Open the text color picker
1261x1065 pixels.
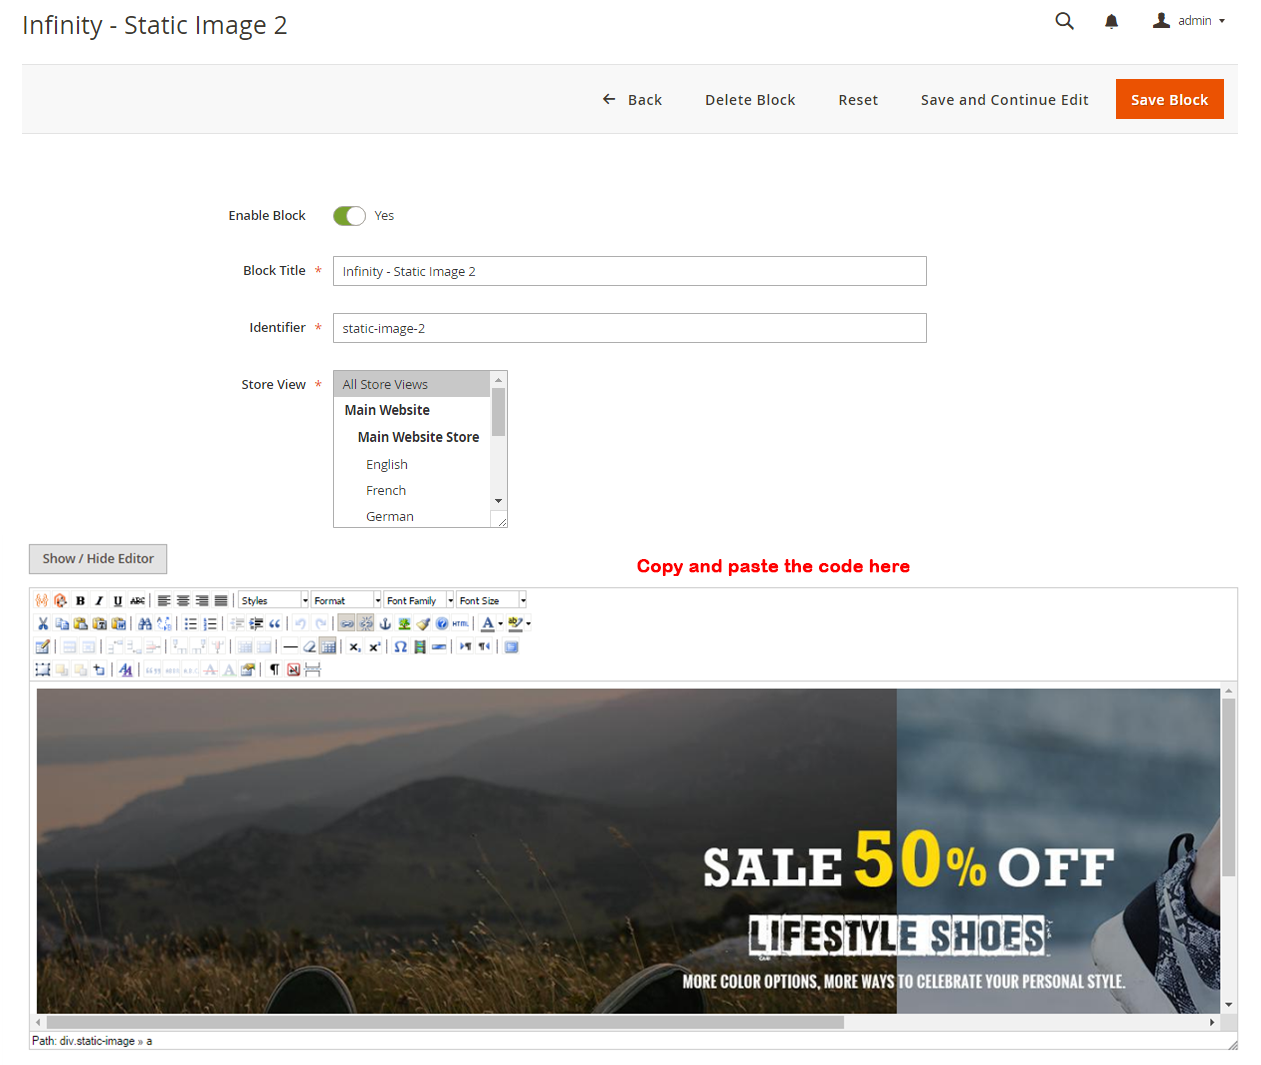pos(487,624)
